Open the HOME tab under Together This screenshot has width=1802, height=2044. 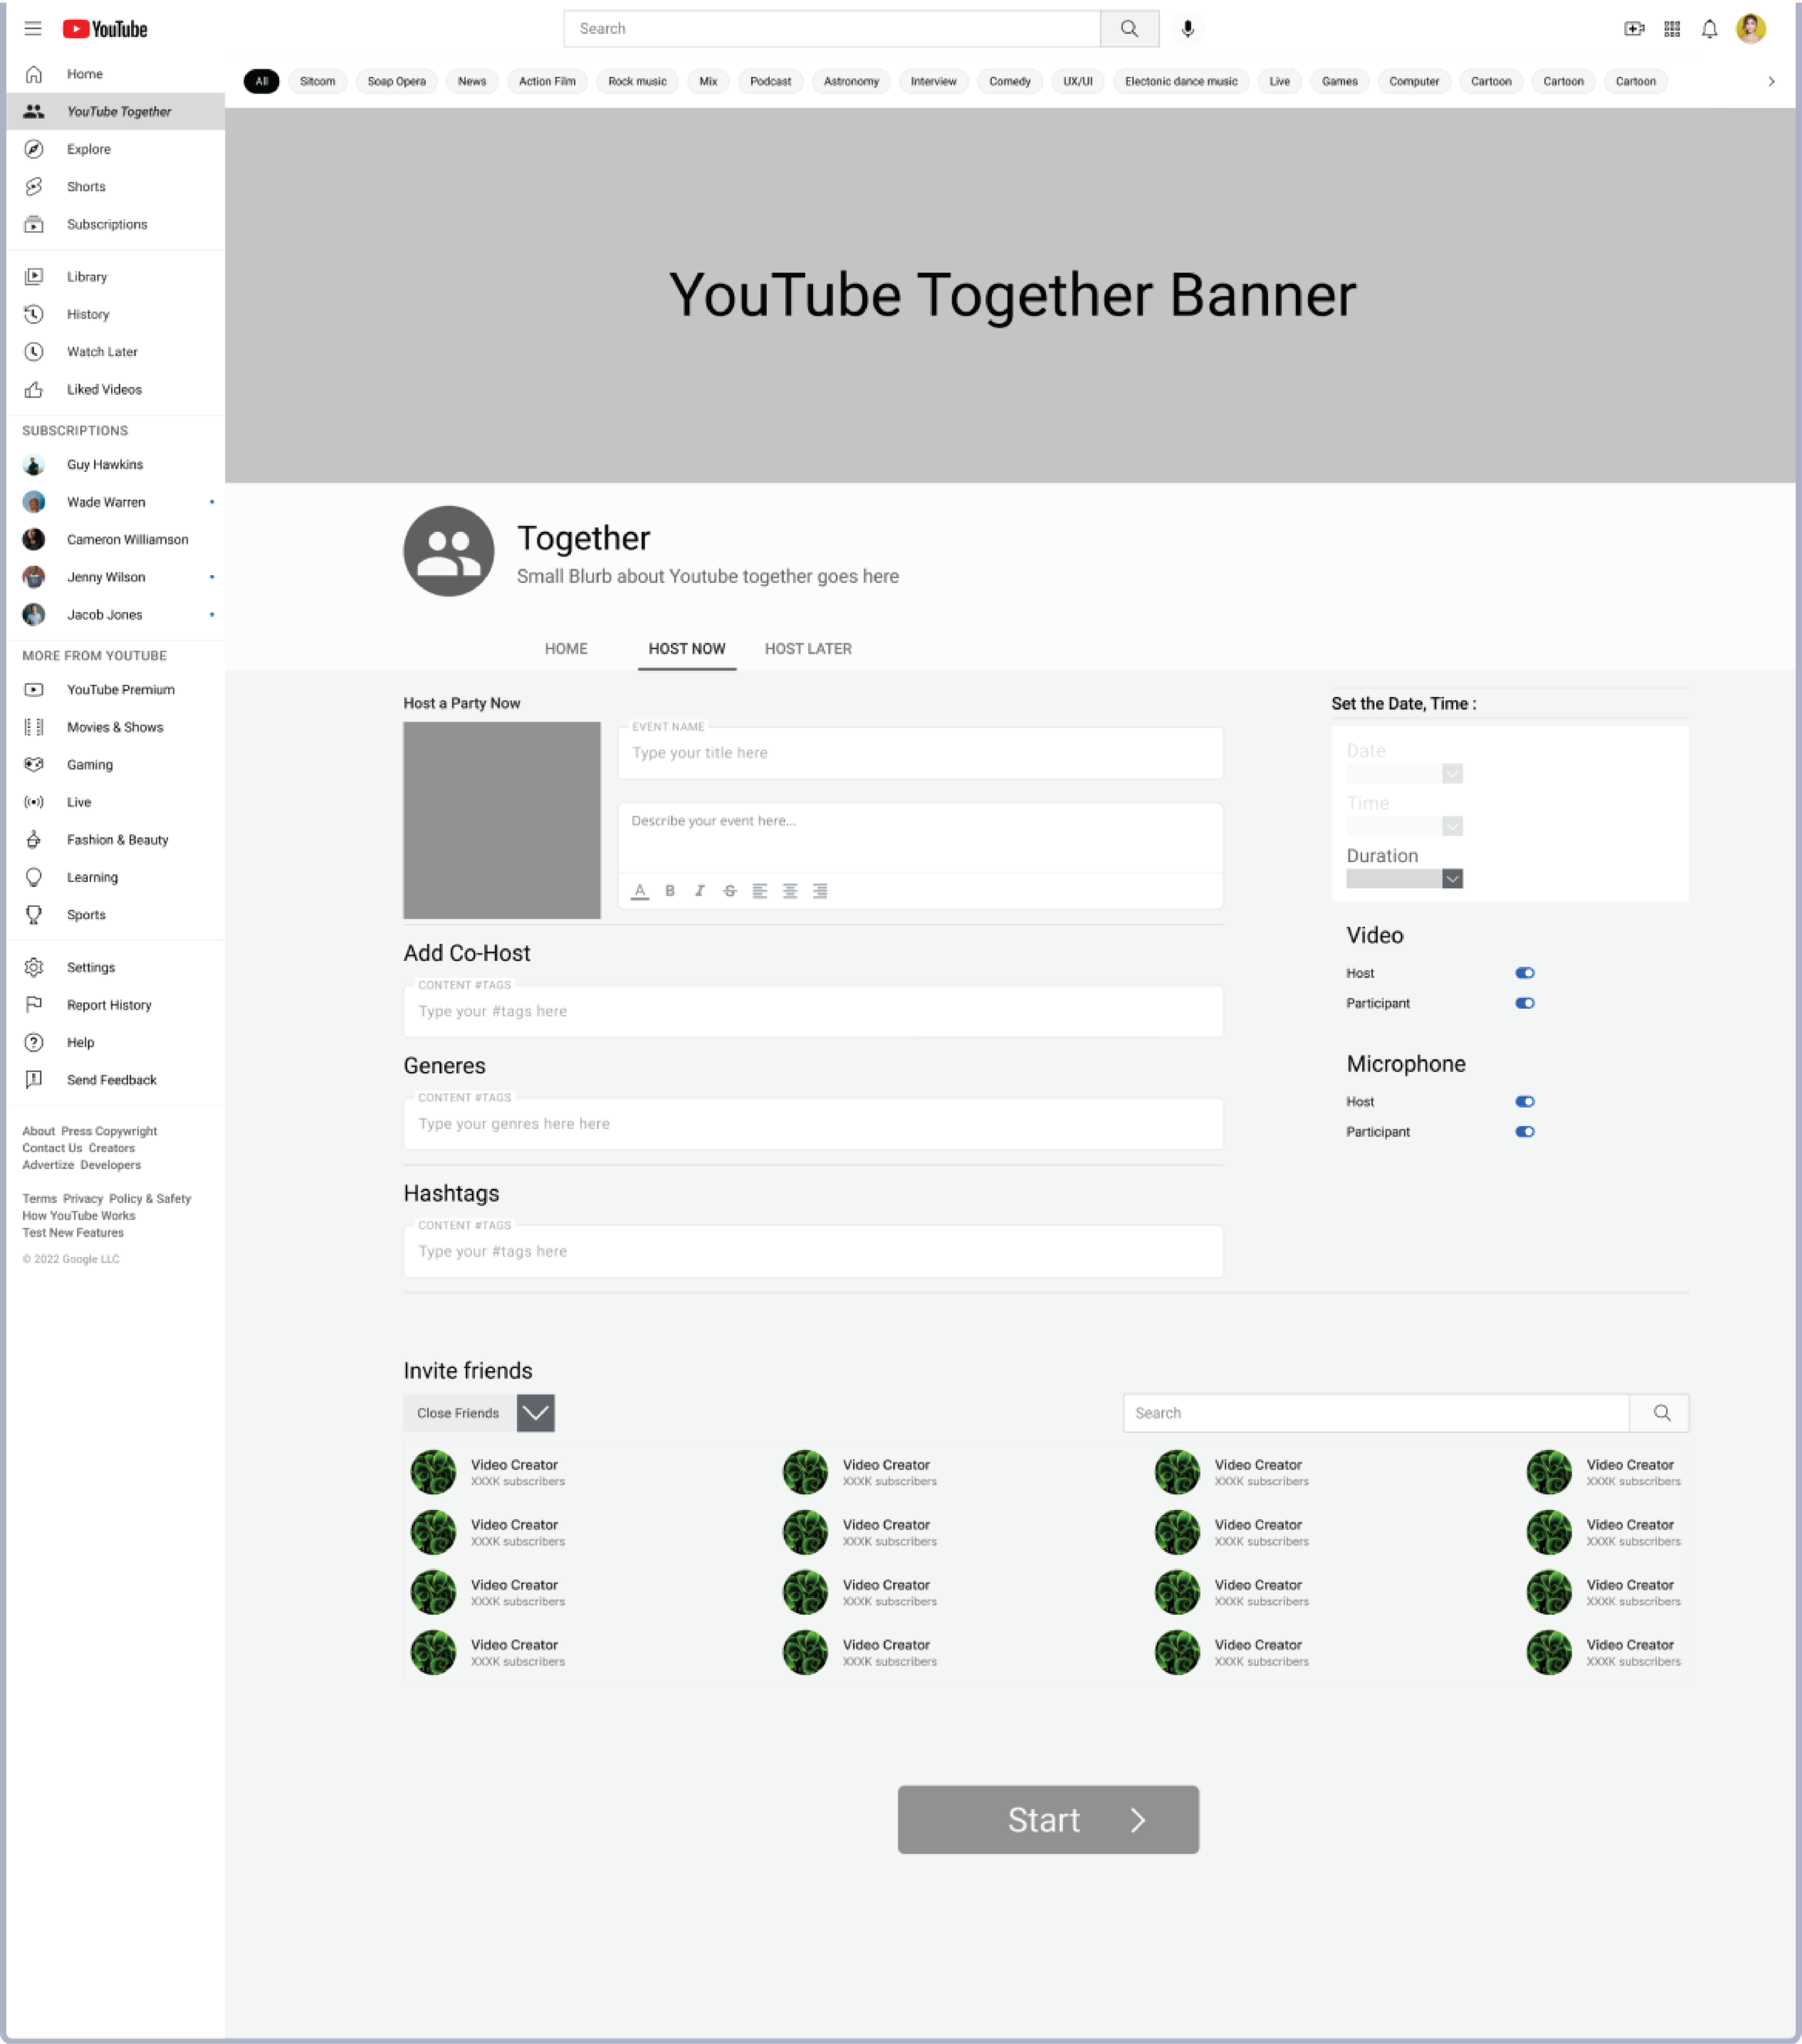(566, 649)
